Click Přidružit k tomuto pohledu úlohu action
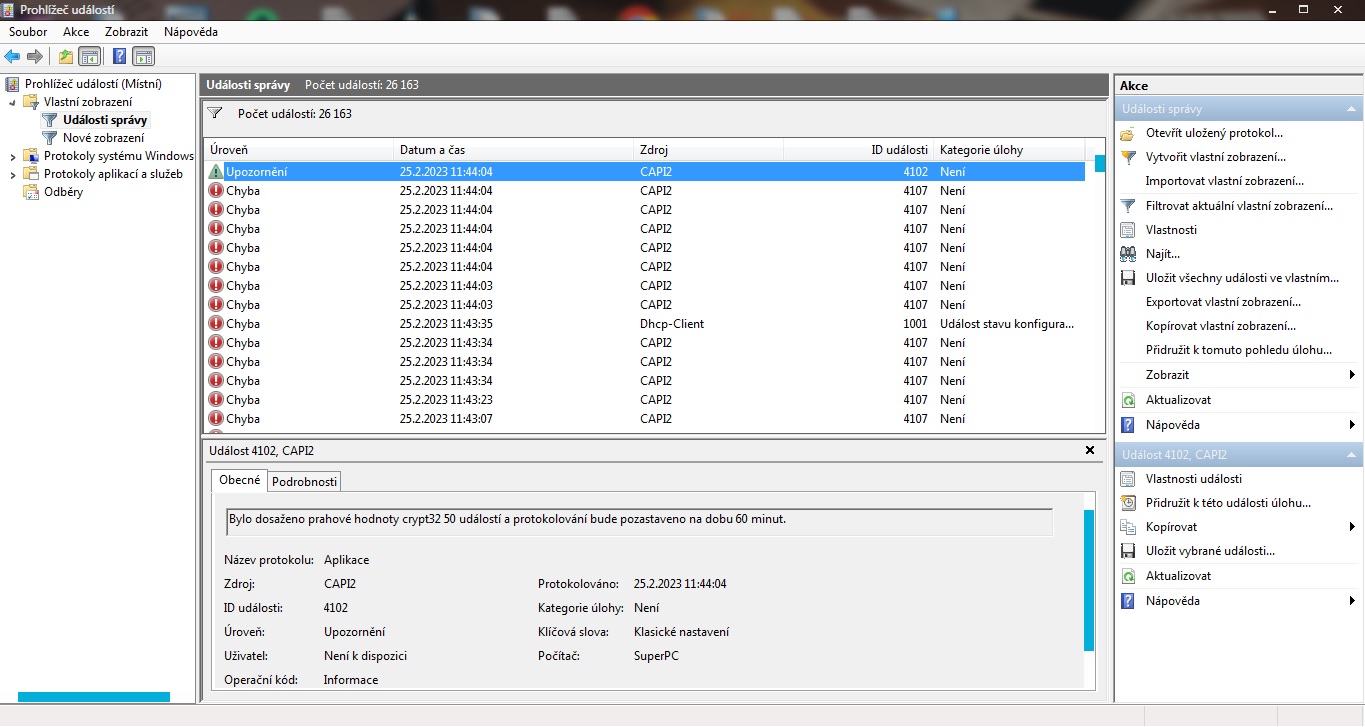 click(x=1239, y=350)
